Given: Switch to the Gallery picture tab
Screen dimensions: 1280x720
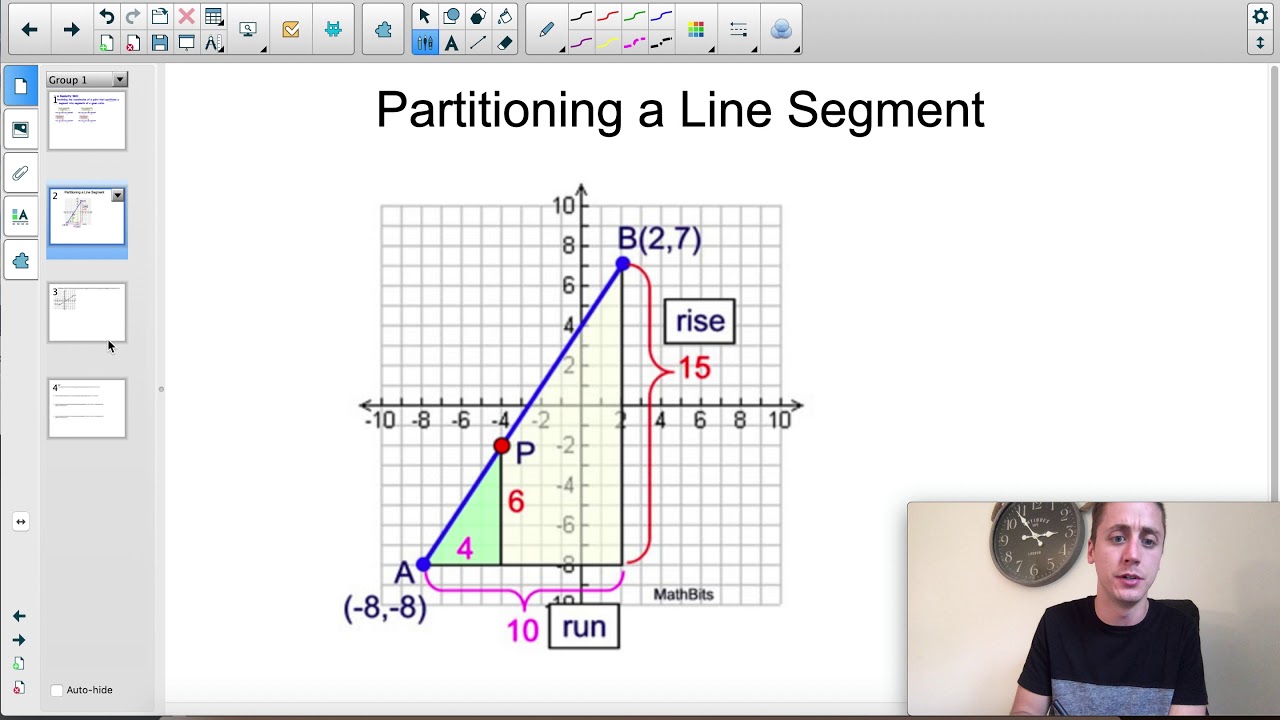Looking at the screenshot, I should [x=20, y=130].
